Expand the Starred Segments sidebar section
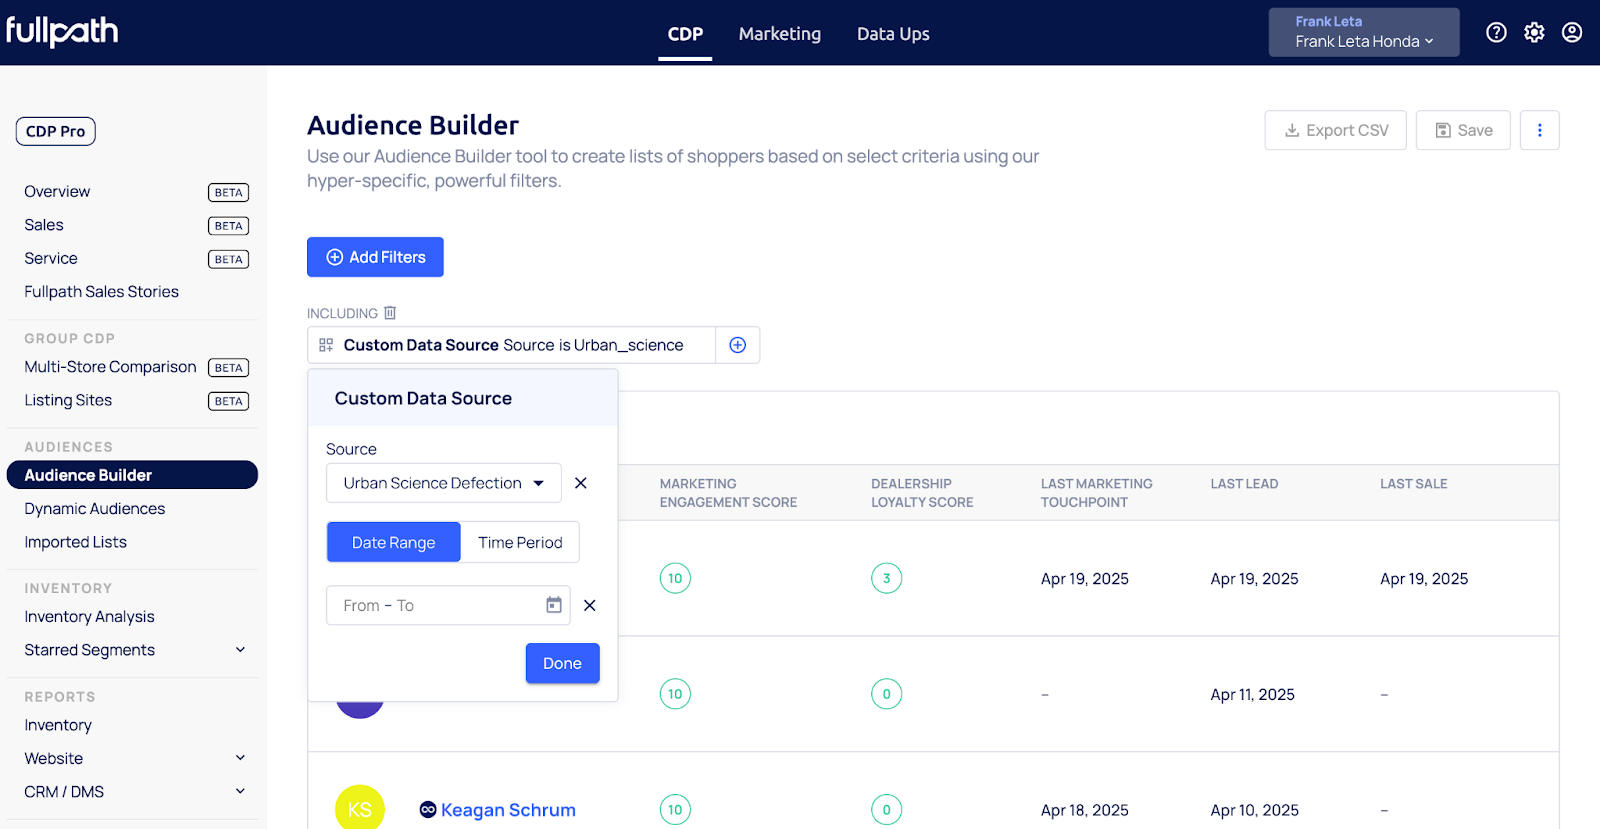Screen dimensions: 1600x829 (240, 650)
